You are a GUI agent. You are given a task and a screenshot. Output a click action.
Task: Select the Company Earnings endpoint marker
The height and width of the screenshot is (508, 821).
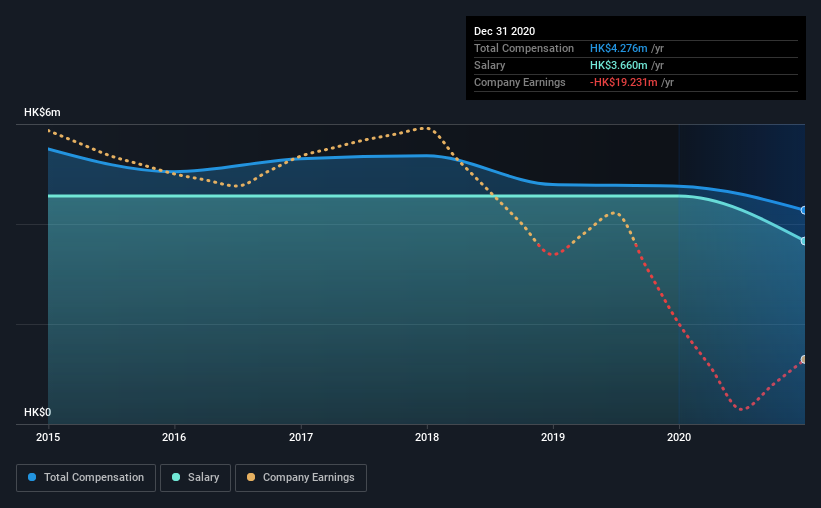click(803, 359)
